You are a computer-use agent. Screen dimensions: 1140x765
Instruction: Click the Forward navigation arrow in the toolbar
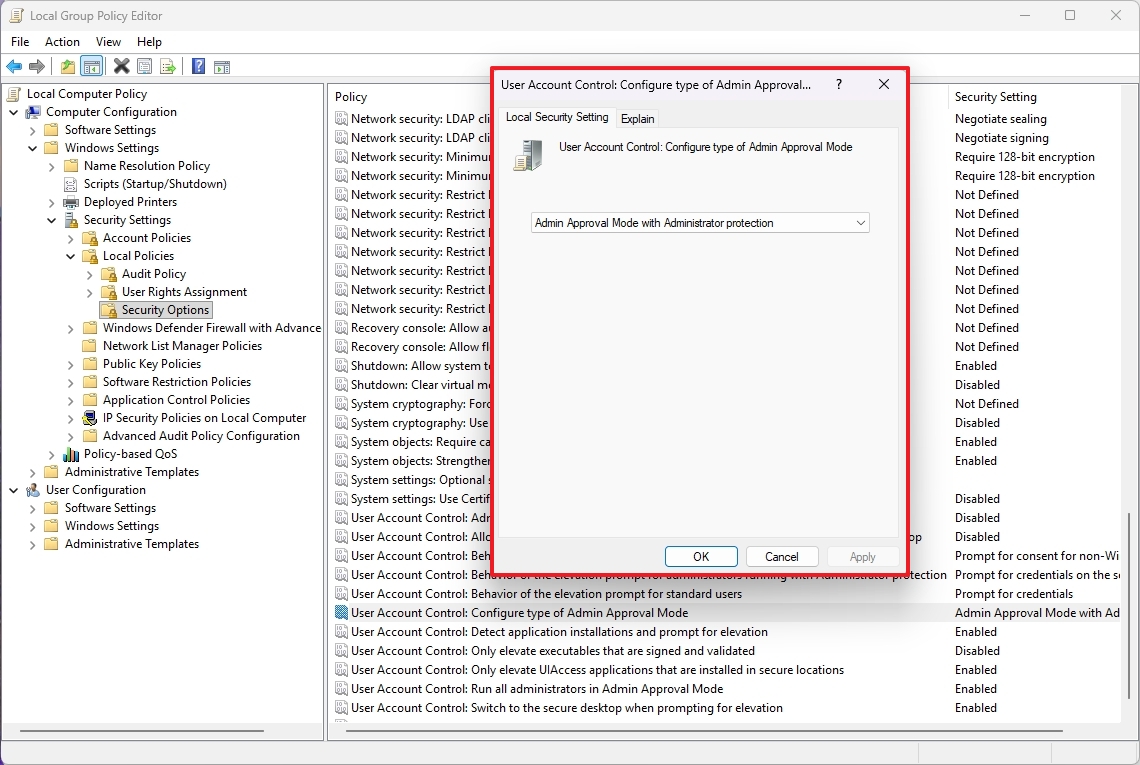(39, 66)
